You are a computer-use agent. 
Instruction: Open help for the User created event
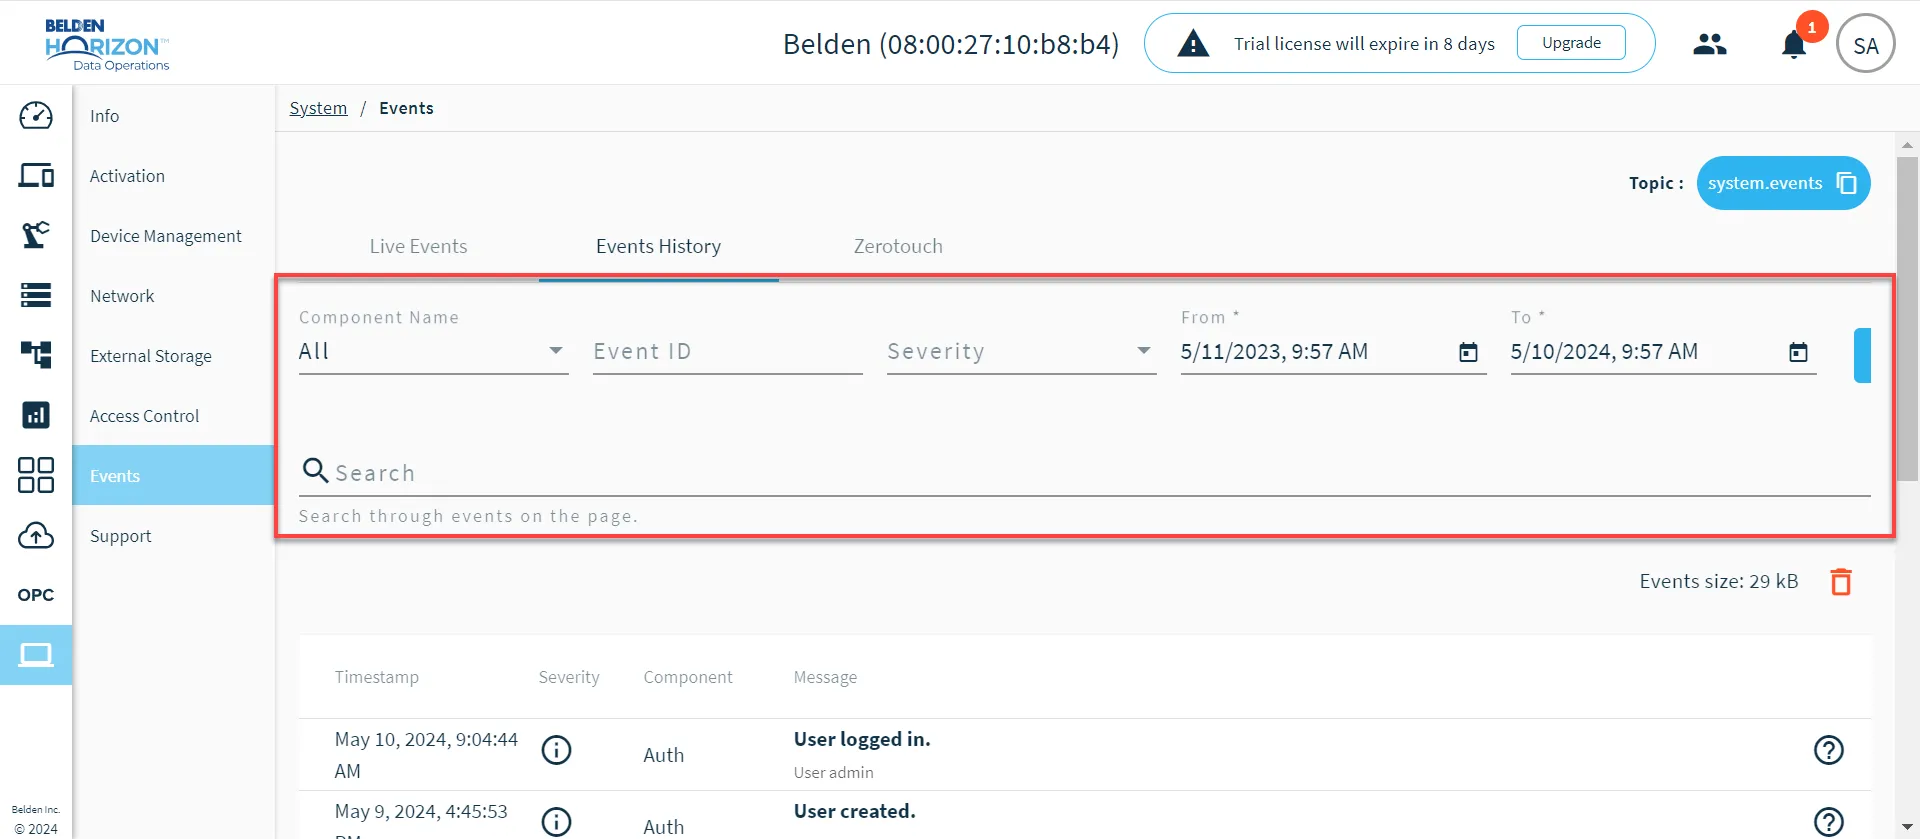(1829, 822)
